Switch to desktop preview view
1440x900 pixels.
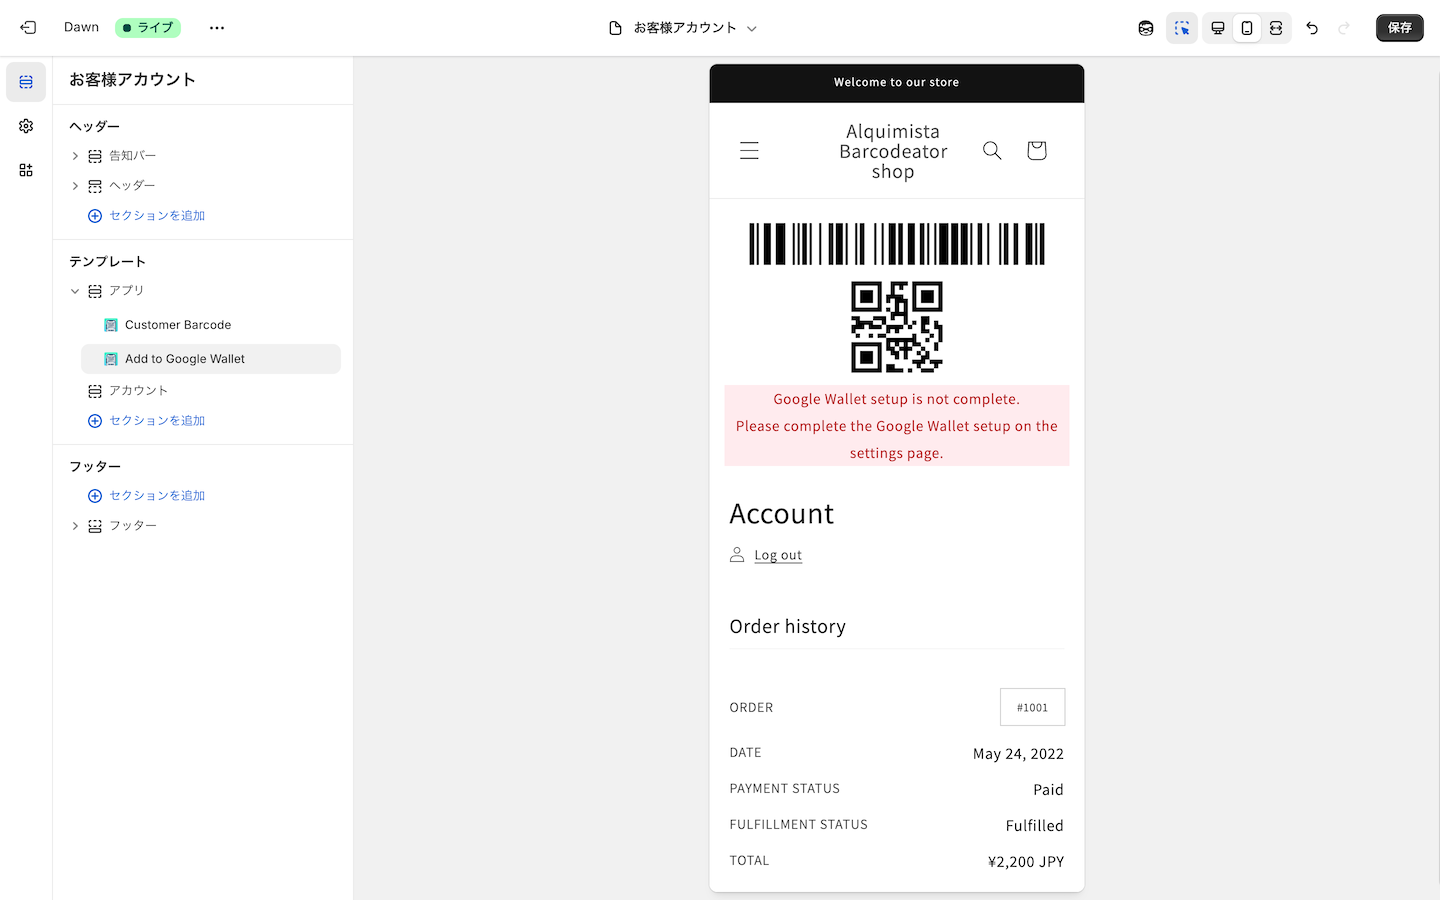coord(1217,28)
